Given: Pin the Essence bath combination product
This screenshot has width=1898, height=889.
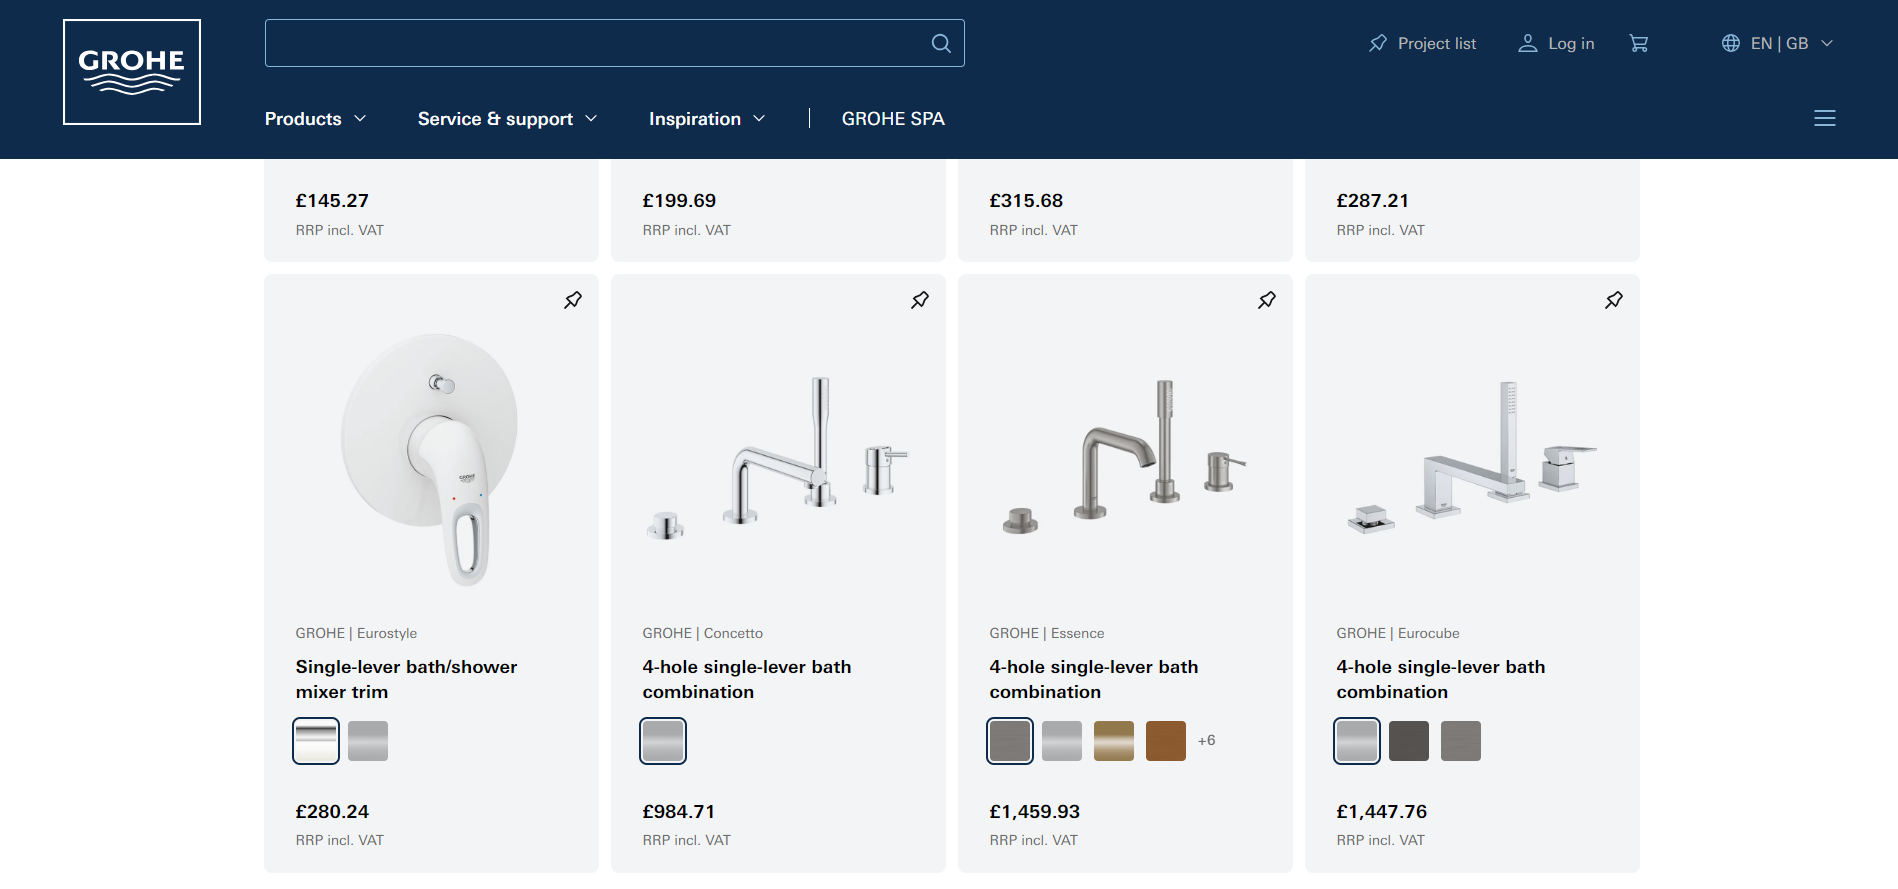Looking at the screenshot, I should (1266, 299).
